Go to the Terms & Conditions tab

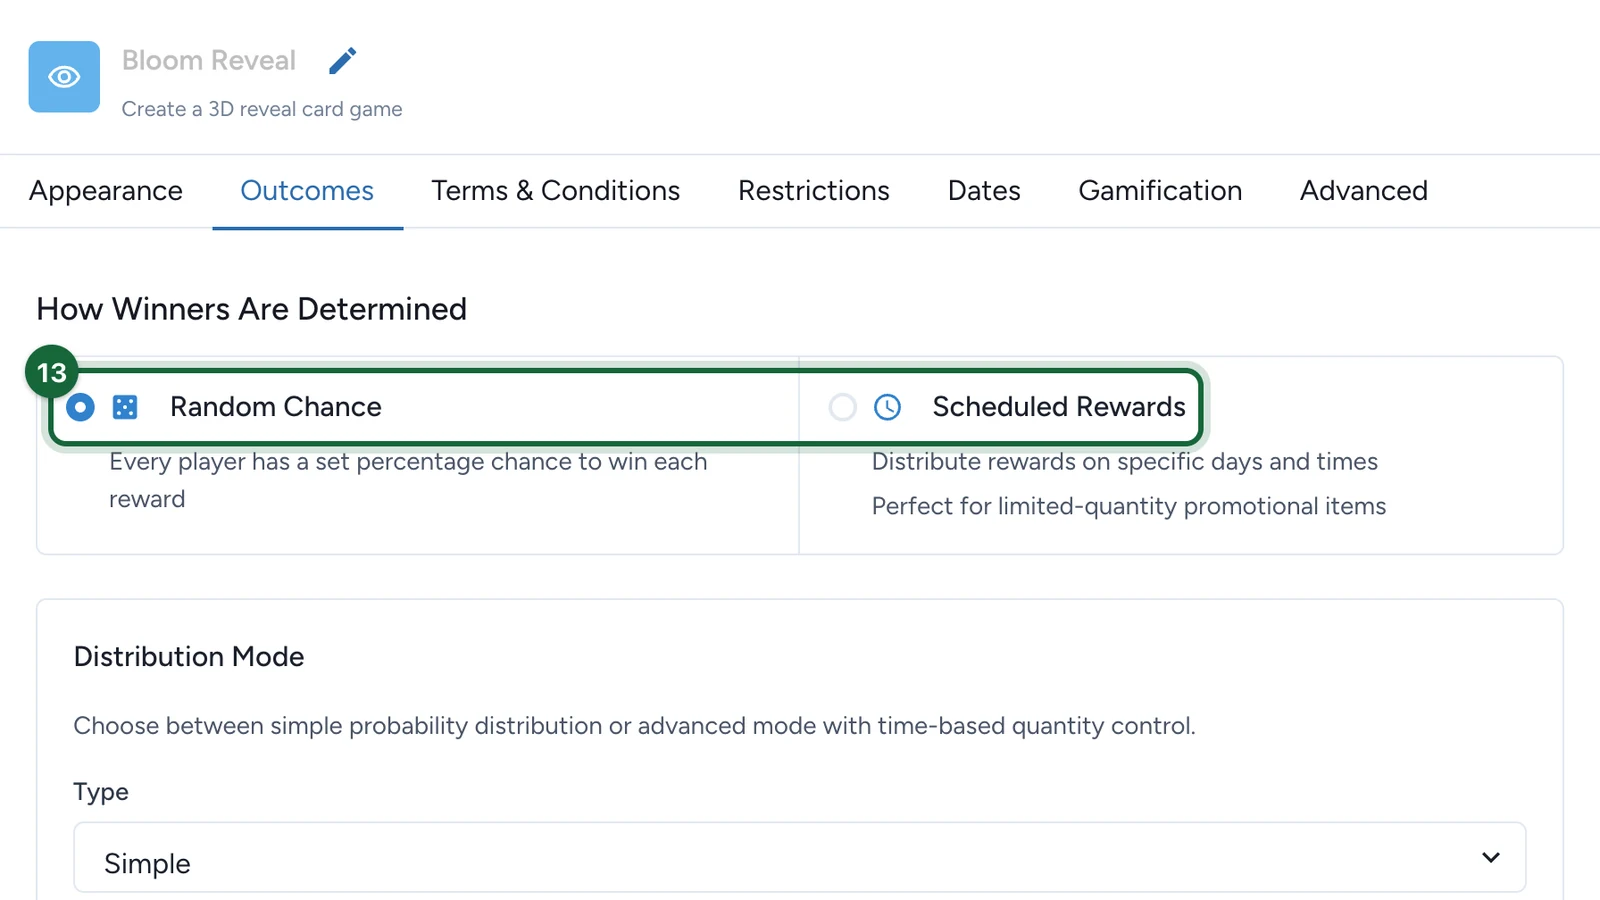coord(556,191)
